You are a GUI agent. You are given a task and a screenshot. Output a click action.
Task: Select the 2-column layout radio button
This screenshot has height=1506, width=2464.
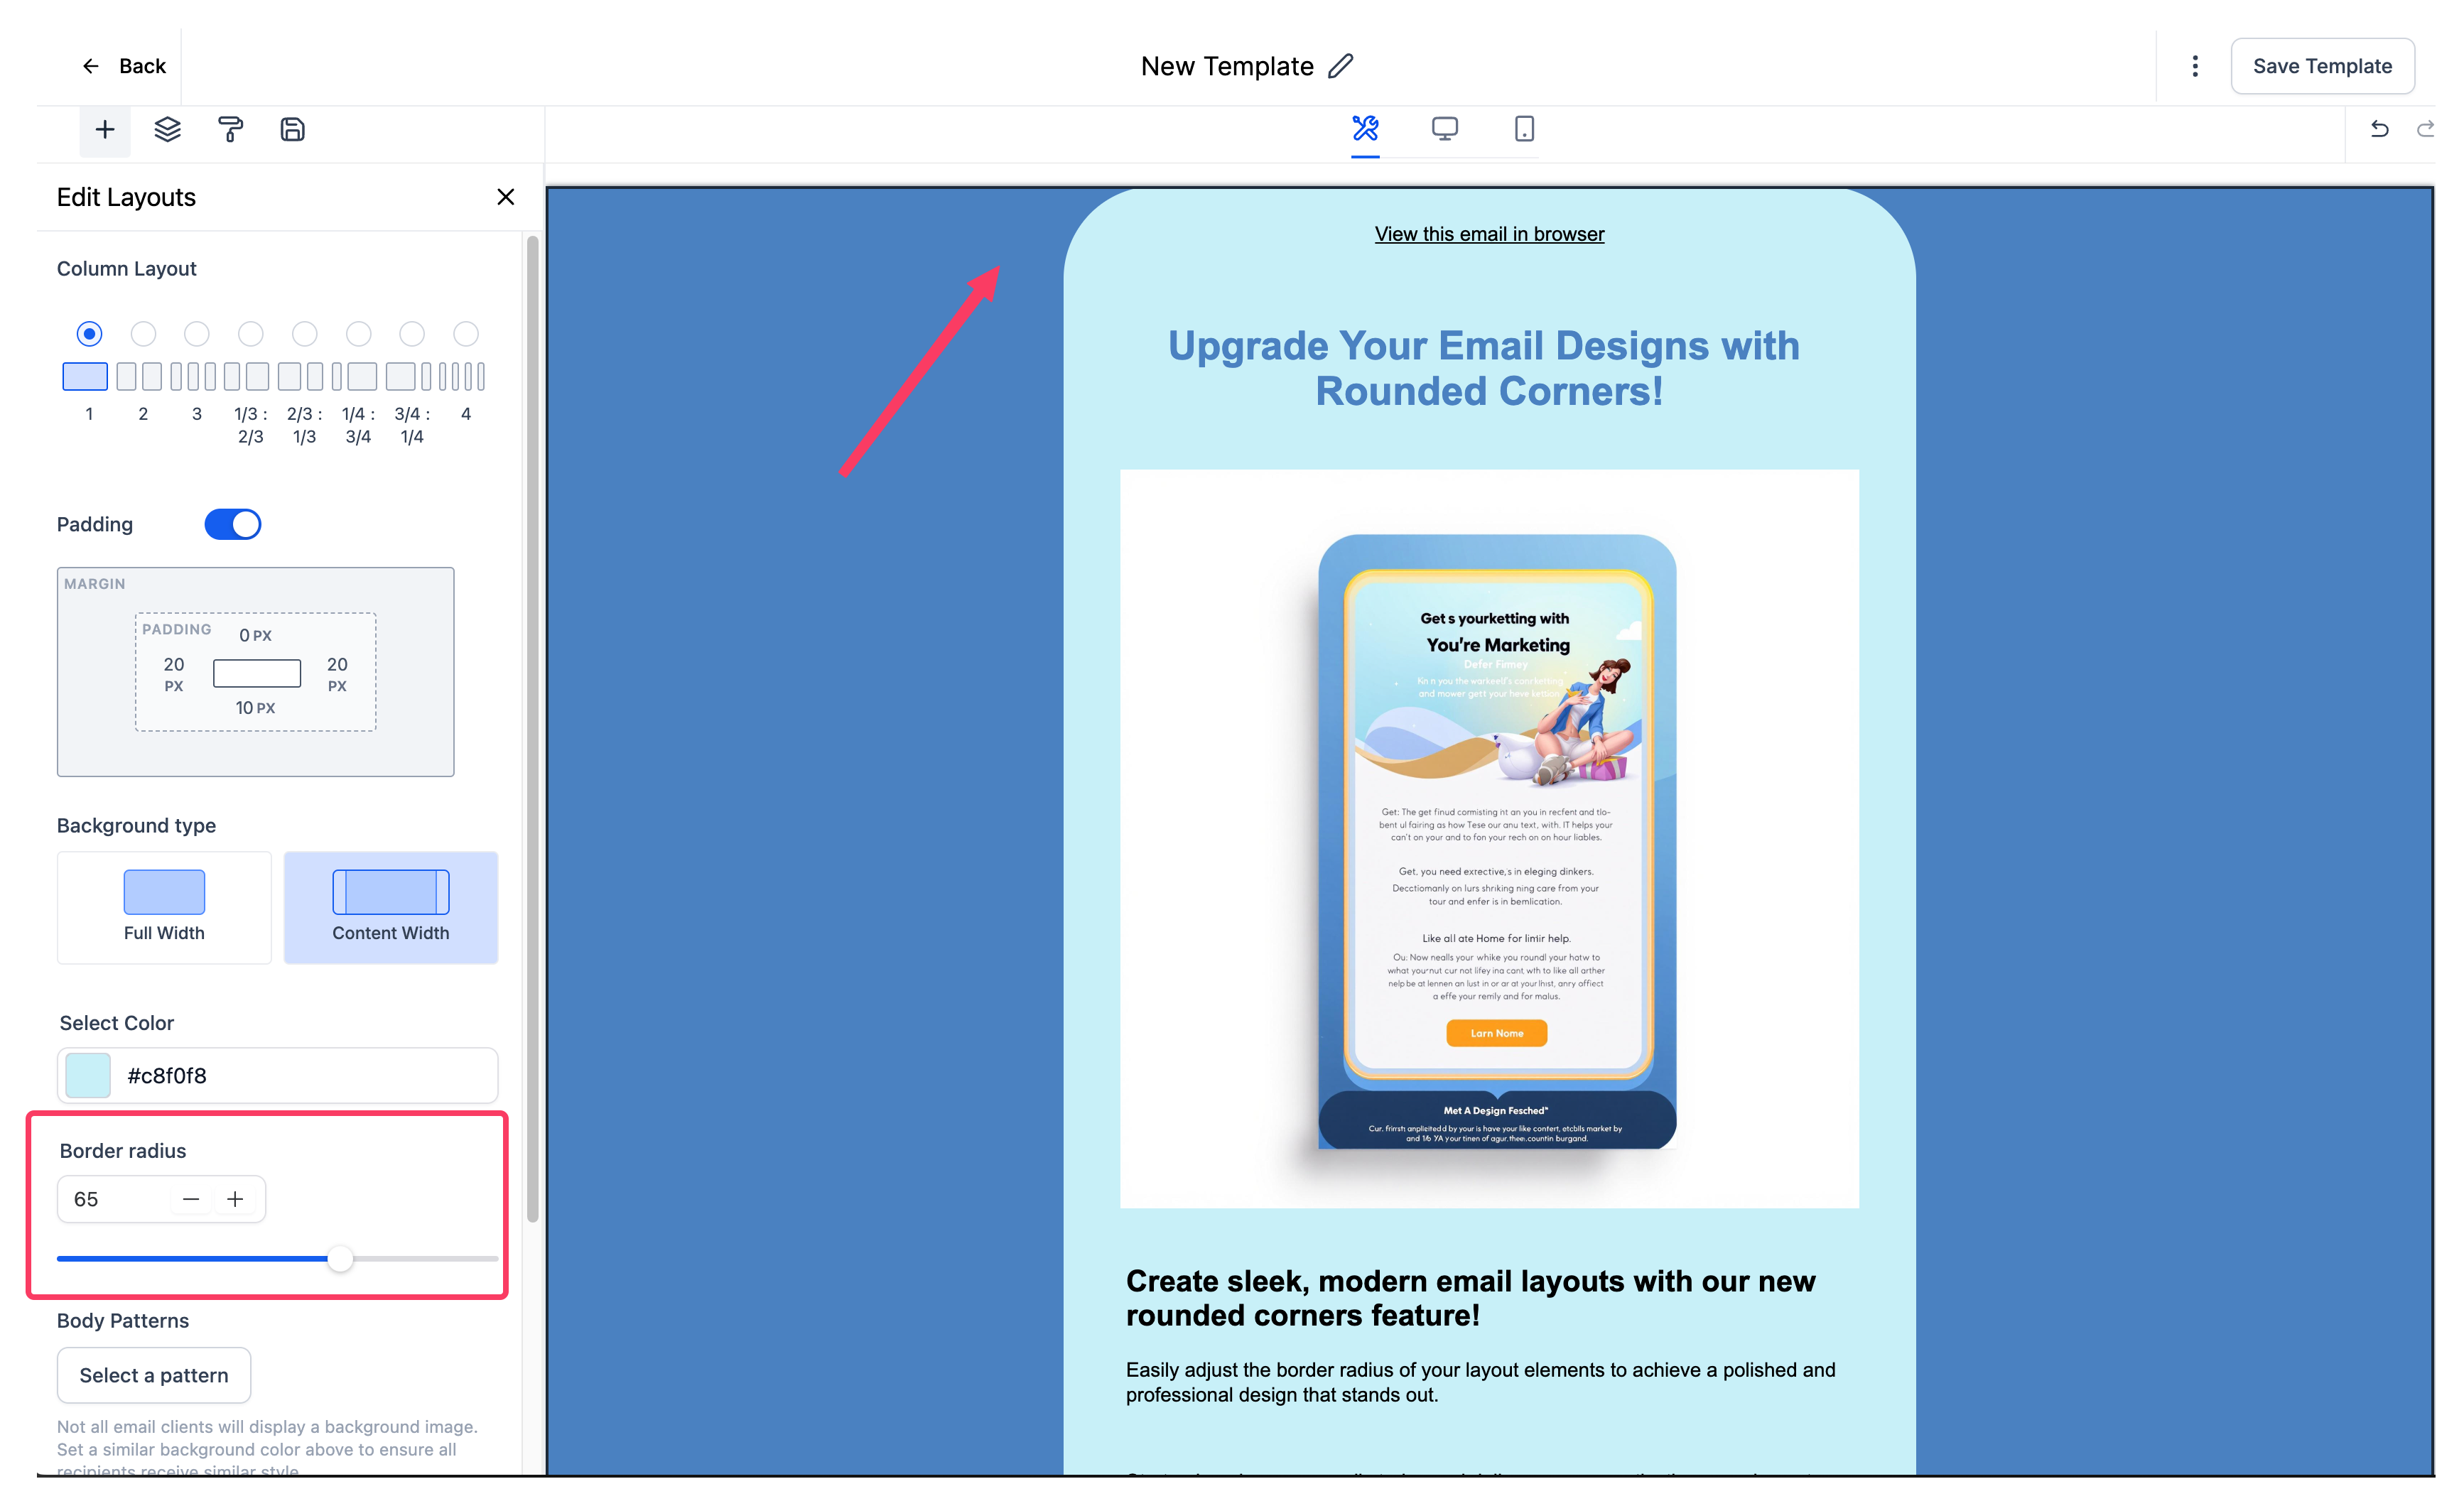(x=143, y=334)
